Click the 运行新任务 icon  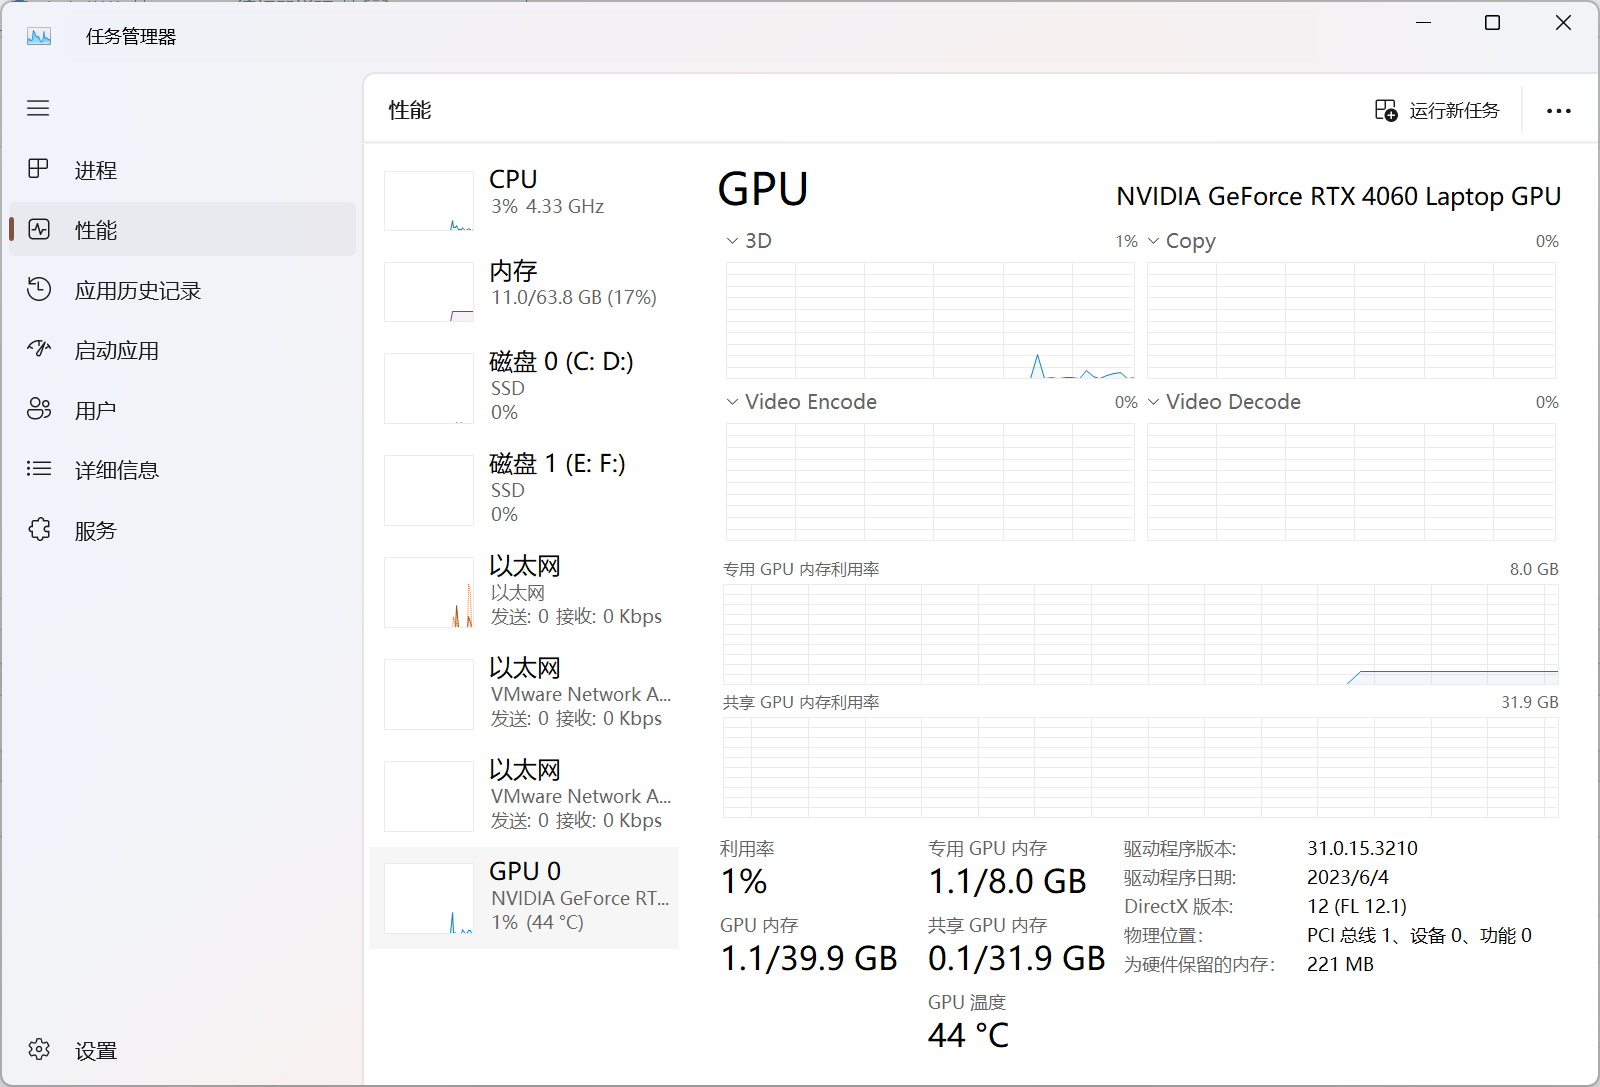click(1386, 110)
